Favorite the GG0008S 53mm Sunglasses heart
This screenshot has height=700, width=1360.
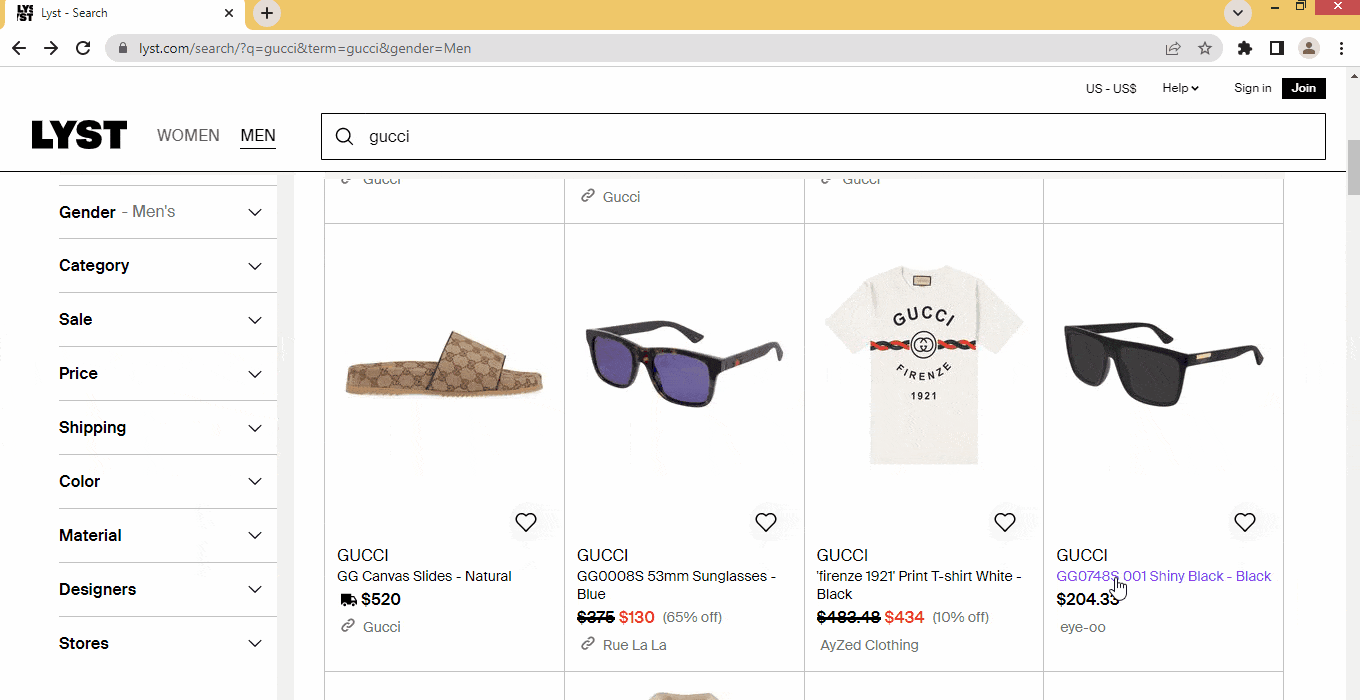pyautogui.click(x=766, y=522)
